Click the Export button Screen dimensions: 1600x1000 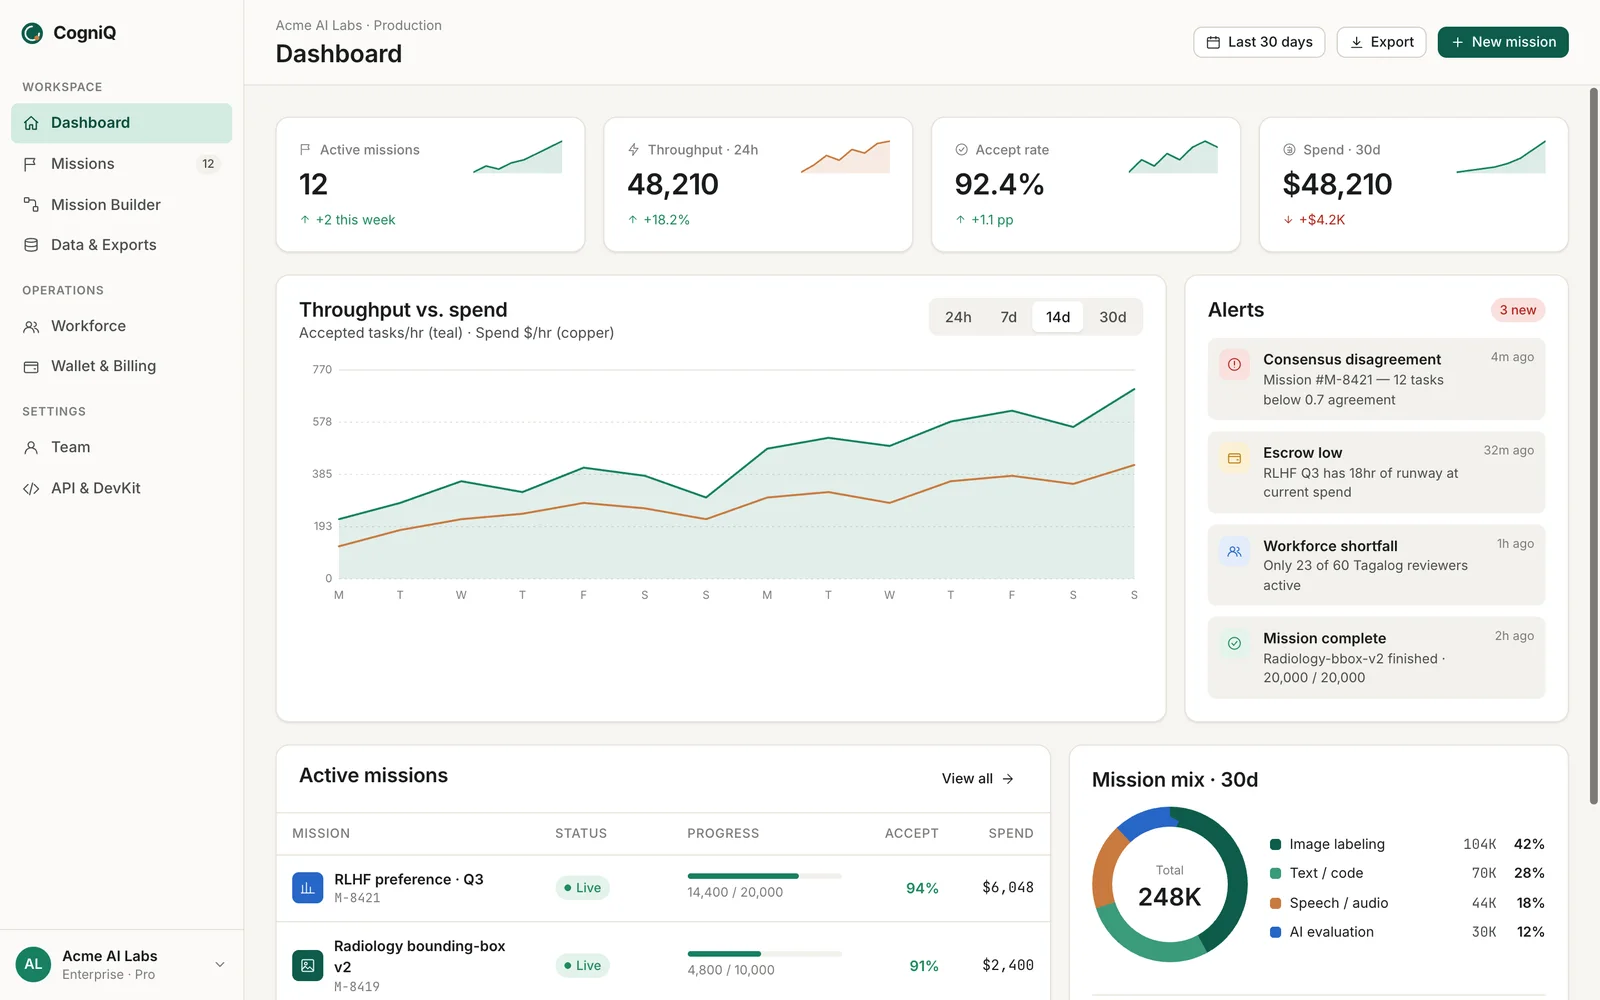pyautogui.click(x=1381, y=42)
